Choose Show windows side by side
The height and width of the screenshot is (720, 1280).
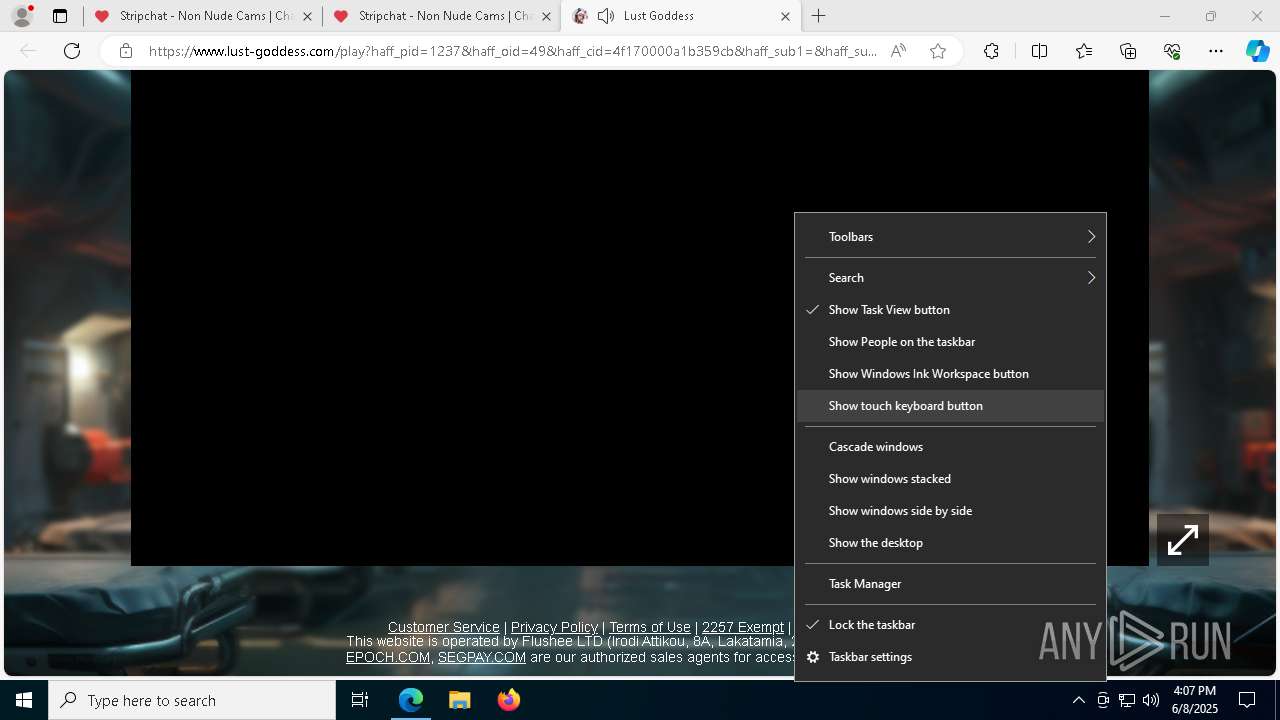(950, 511)
